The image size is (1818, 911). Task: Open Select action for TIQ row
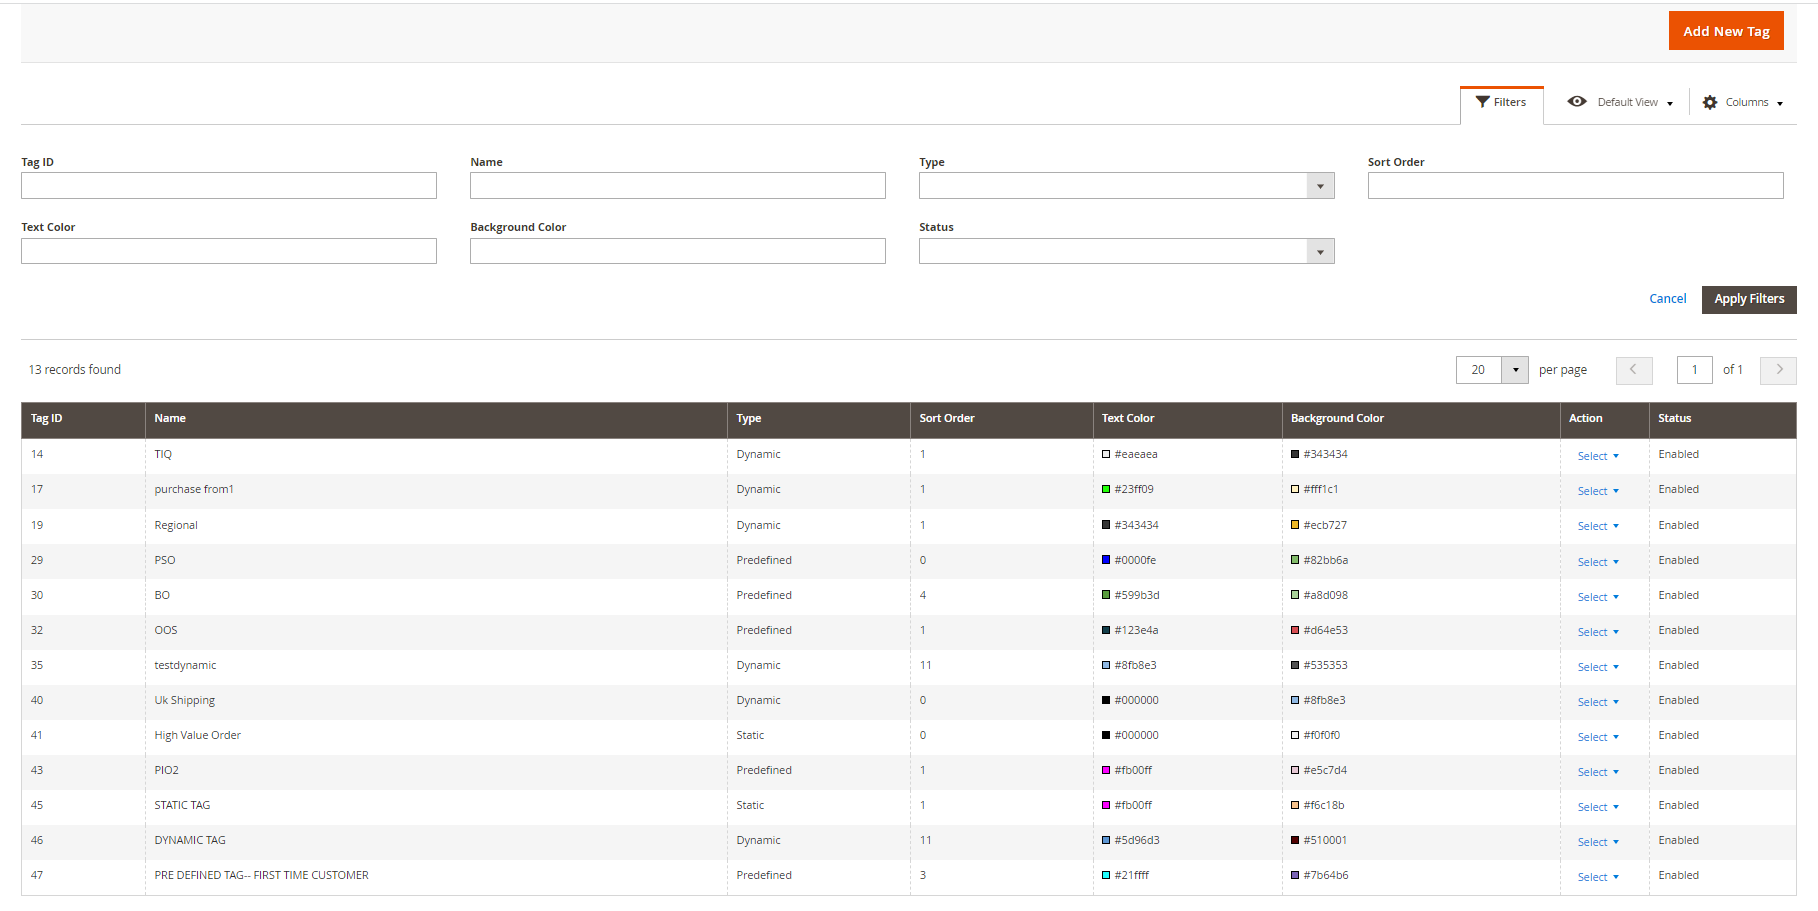(1597, 456)
